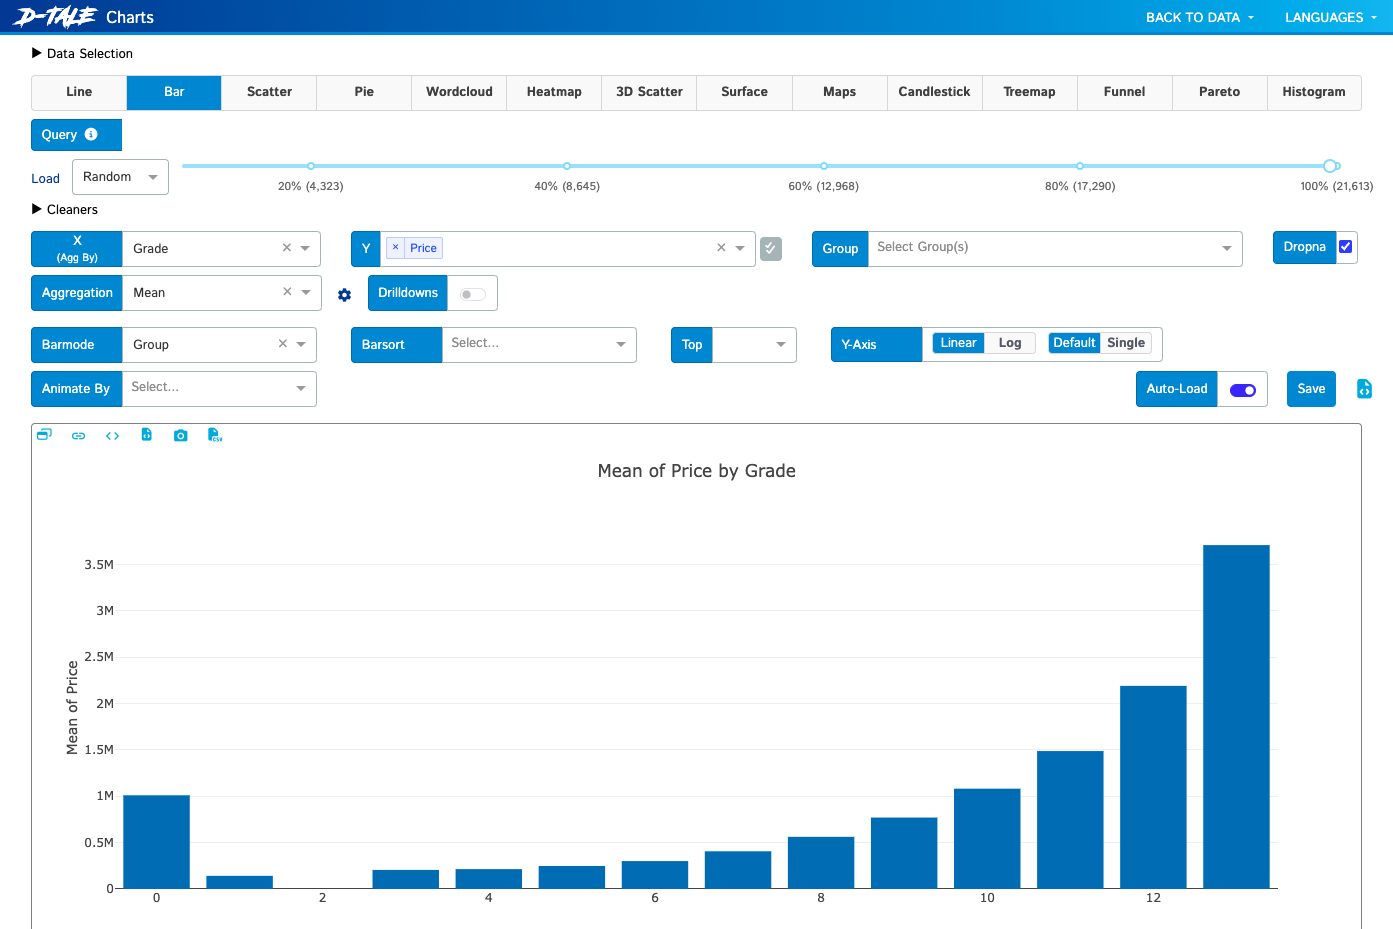Click the Query info icon

[x=91, y=134]
